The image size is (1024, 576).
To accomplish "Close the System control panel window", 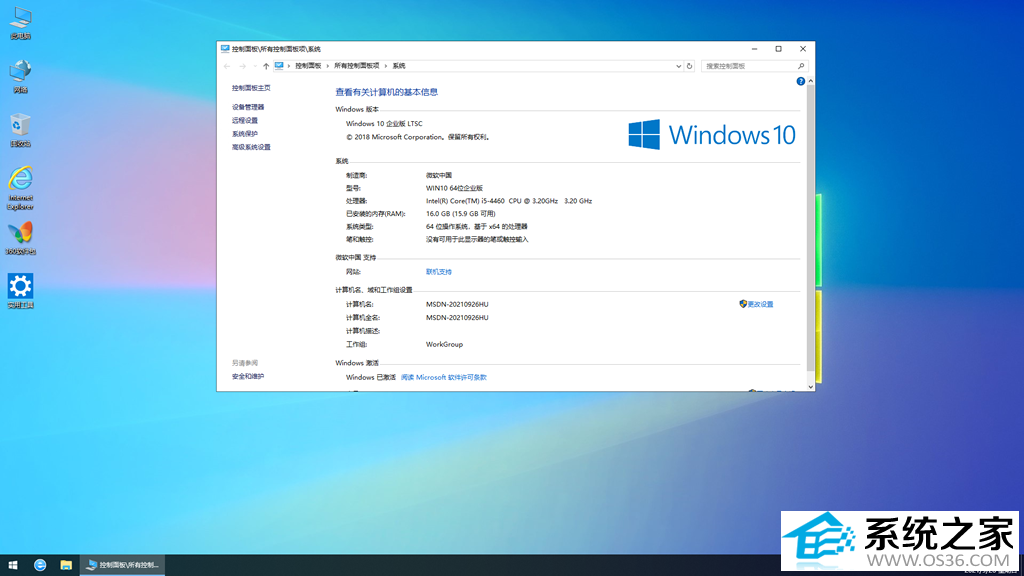I will (803, 49).
